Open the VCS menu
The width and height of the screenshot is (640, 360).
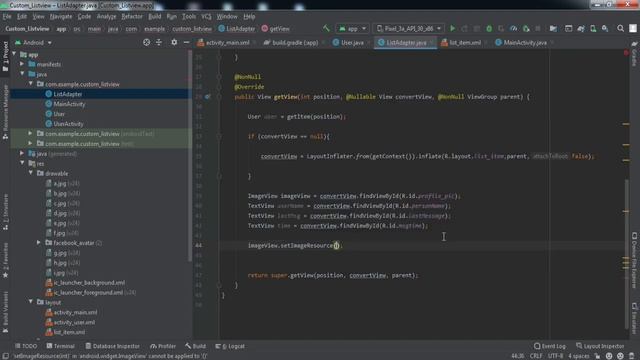(x=206, y=16)
